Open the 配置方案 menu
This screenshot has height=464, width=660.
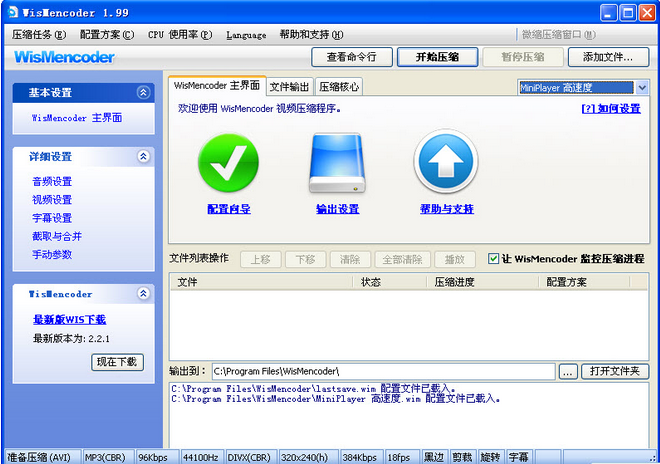(107, 35)
